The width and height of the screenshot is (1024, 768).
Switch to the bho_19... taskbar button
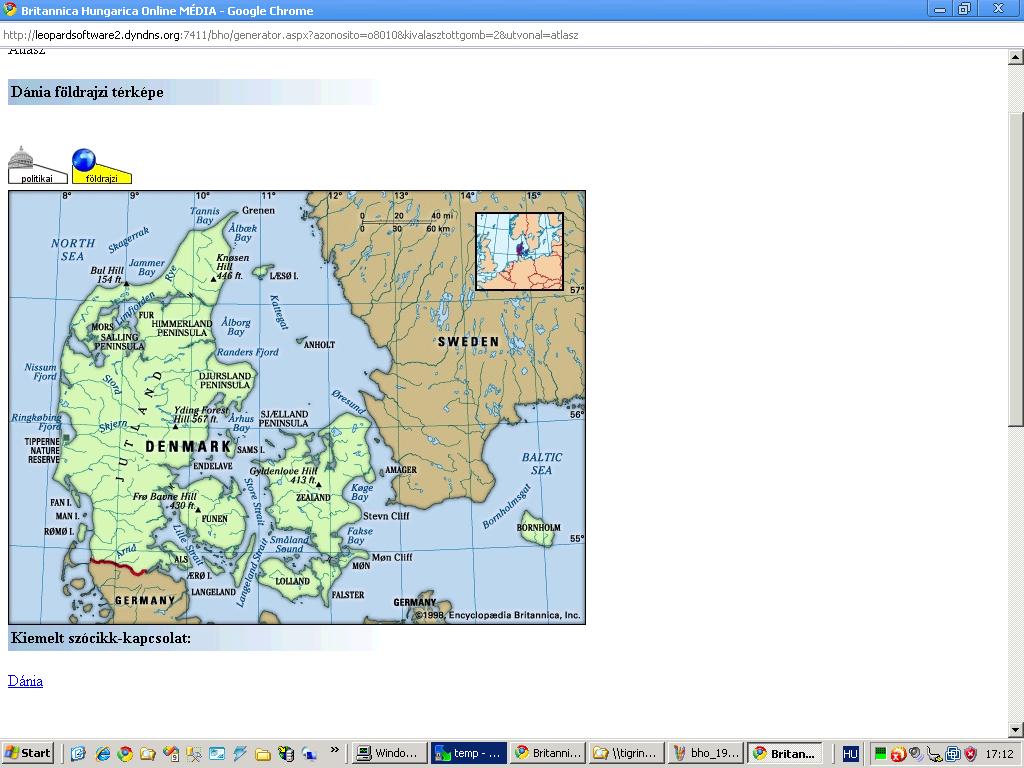pos(705,753)
